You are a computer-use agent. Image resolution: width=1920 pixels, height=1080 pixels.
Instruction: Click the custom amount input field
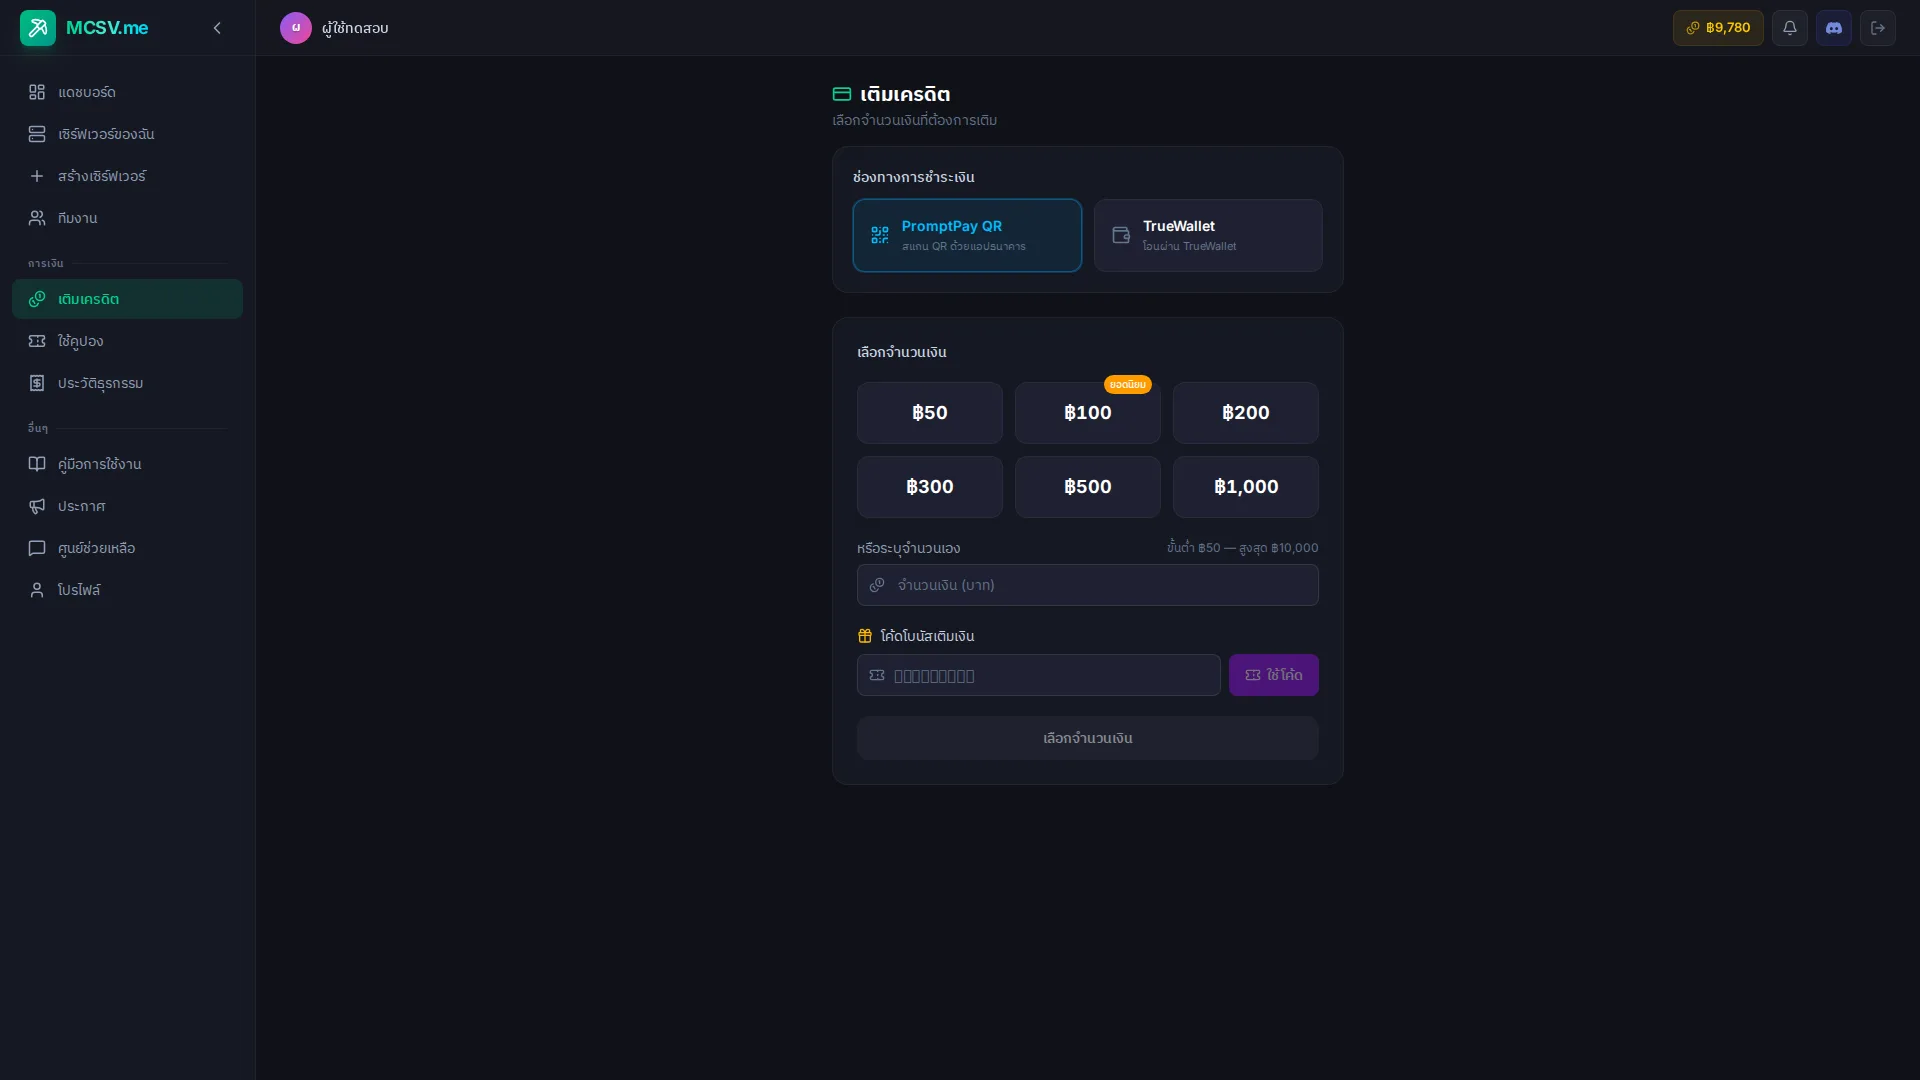pos(1087,585)
